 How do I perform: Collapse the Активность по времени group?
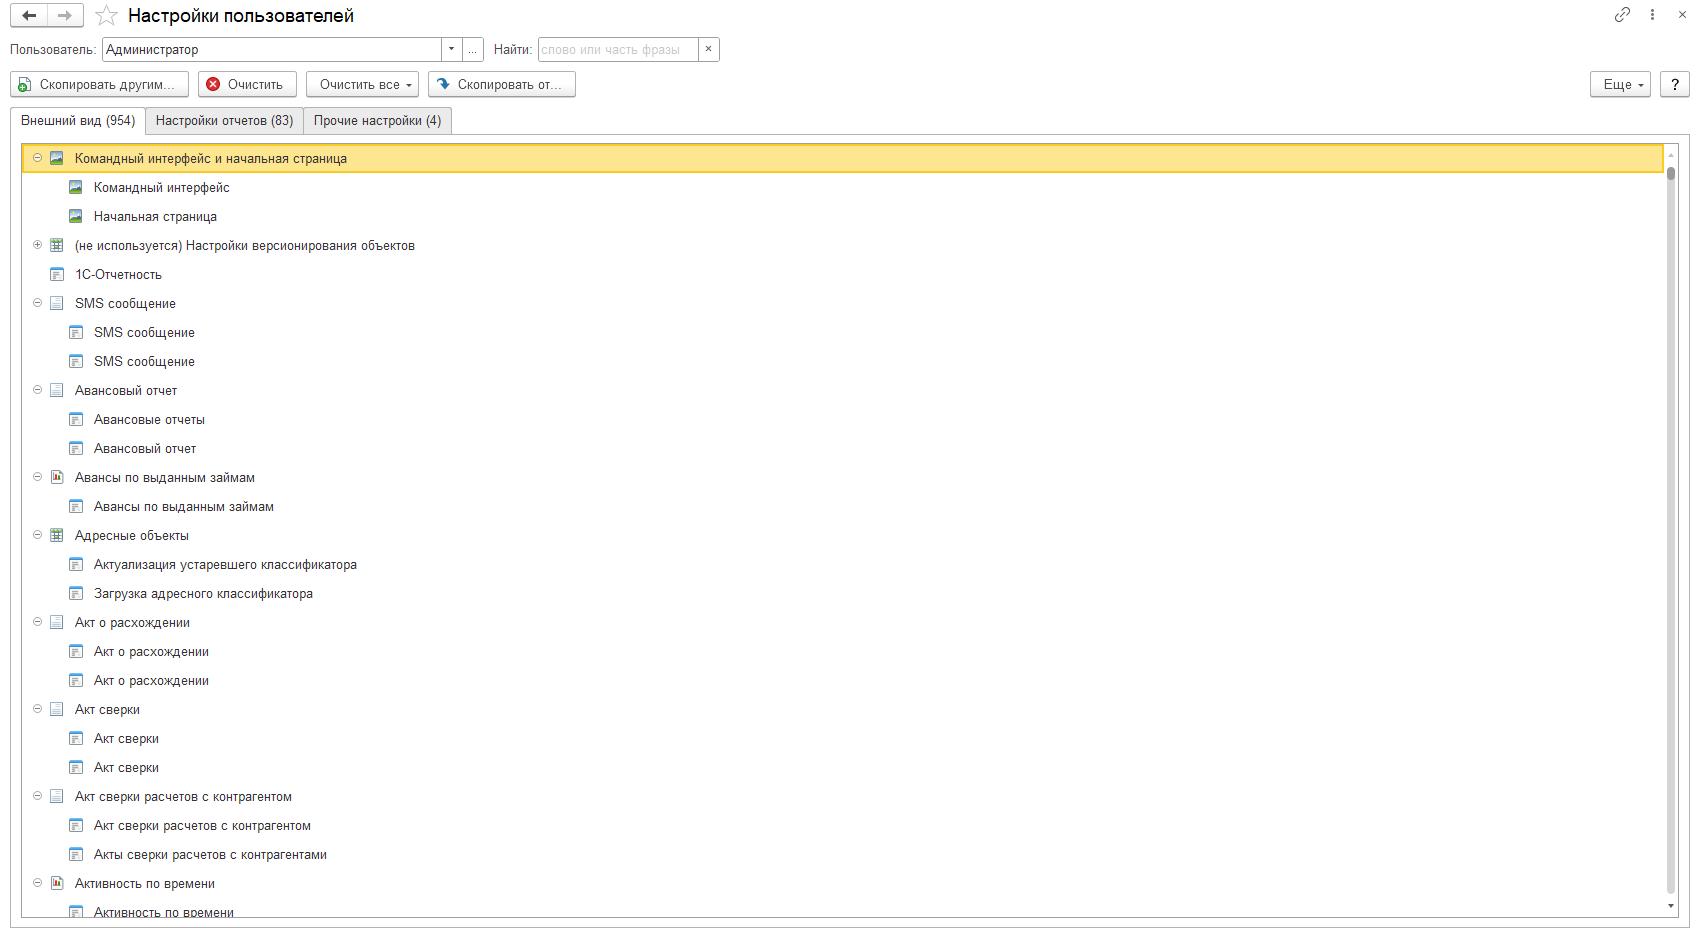[37, 883]
